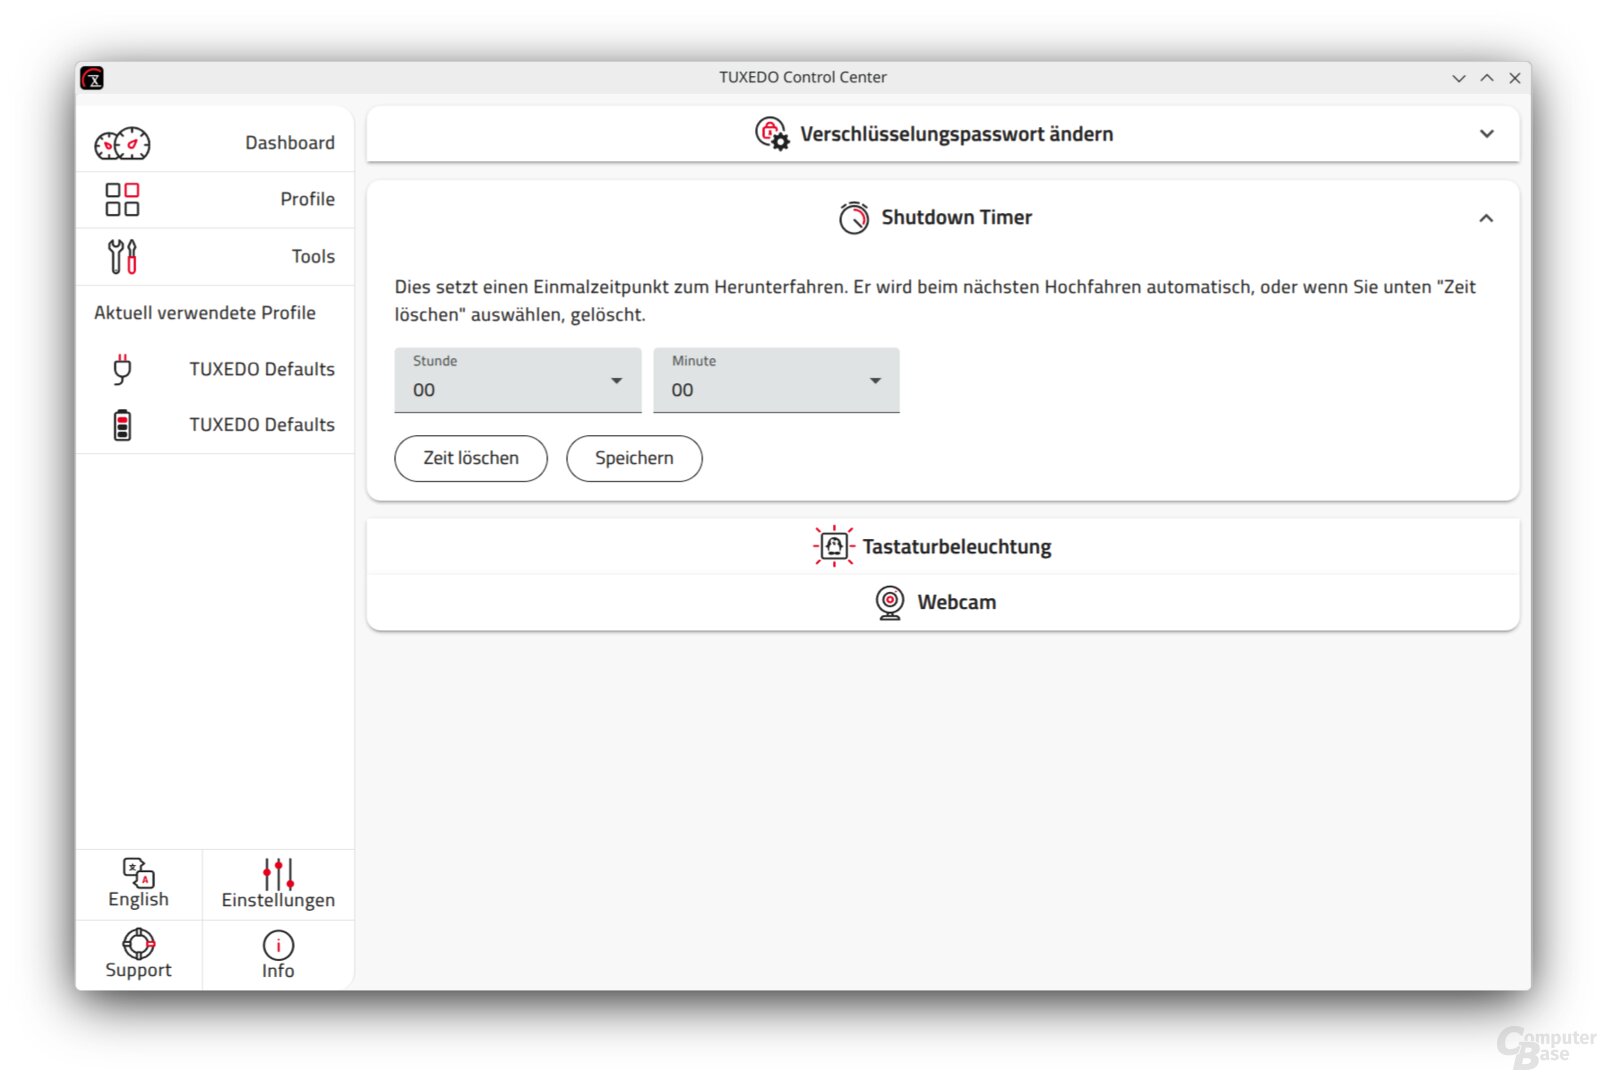This screenshot has height=1080, width=1607.
Task: Expand the Webcam section title
Action: [957, 602]
